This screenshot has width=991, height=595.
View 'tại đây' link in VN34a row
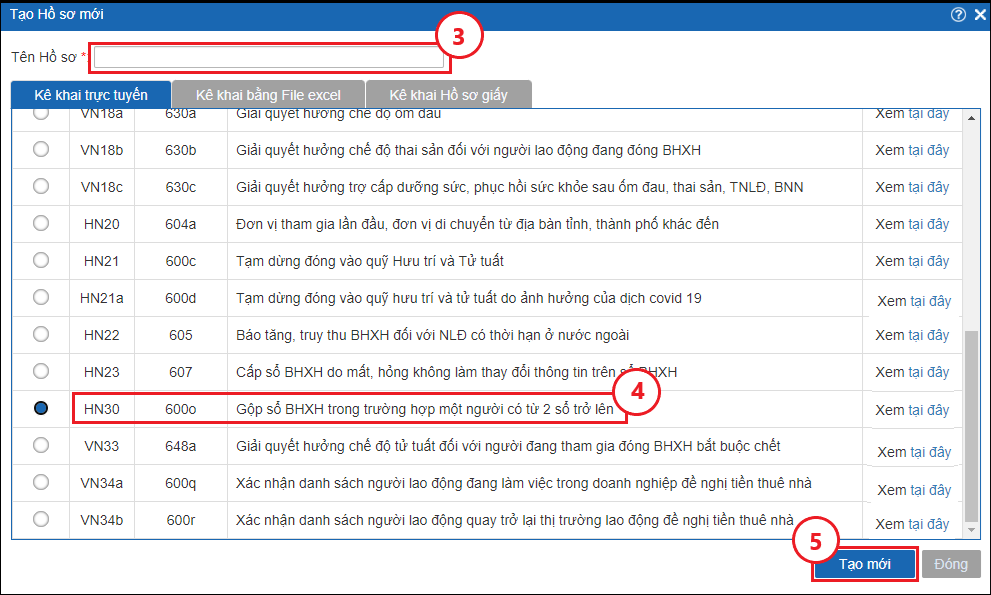931,491
